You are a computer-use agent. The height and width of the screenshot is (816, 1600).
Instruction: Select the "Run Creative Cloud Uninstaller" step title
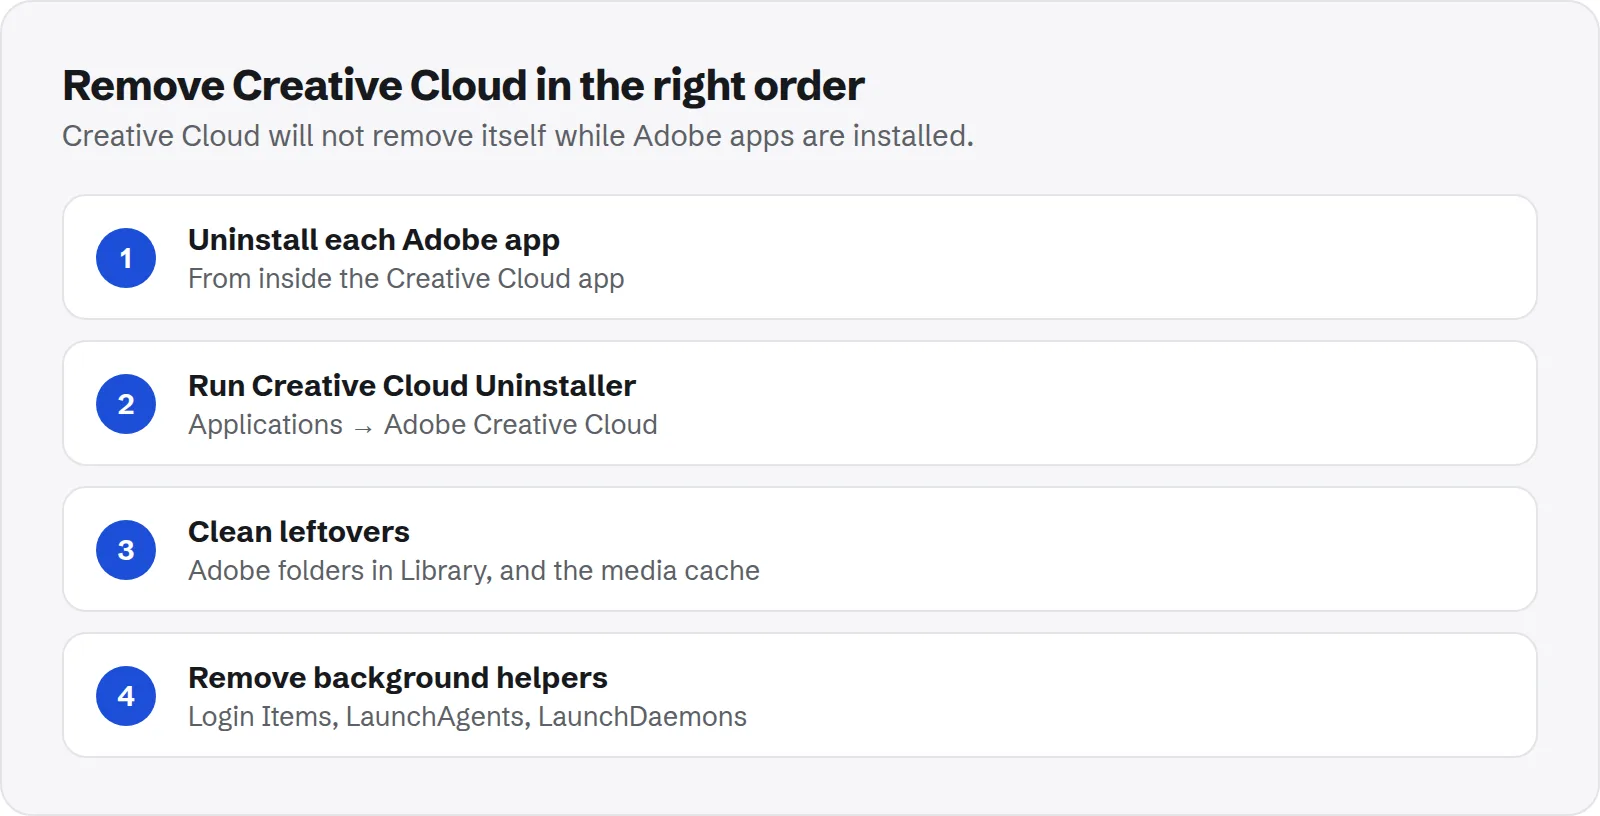(x=412, y=386)
